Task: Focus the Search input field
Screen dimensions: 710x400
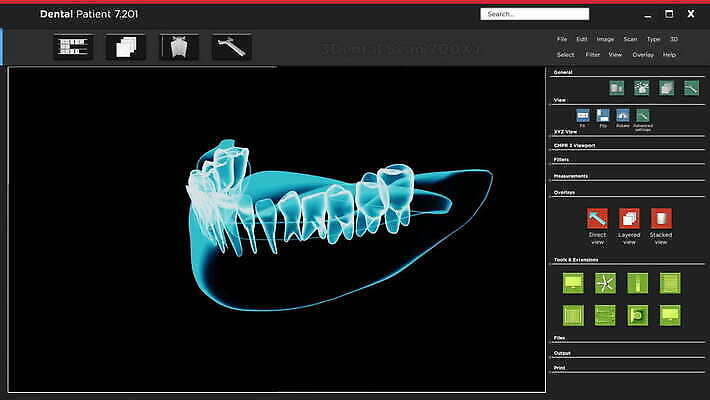Action: point(535,14)
